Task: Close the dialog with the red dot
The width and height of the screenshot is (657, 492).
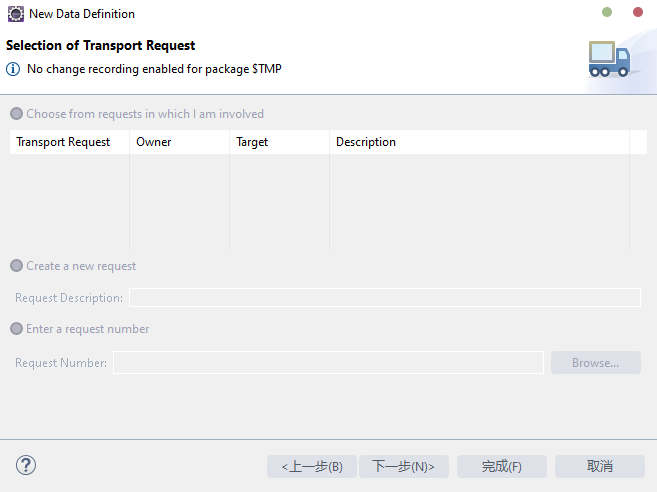Action: pos(638,13)
